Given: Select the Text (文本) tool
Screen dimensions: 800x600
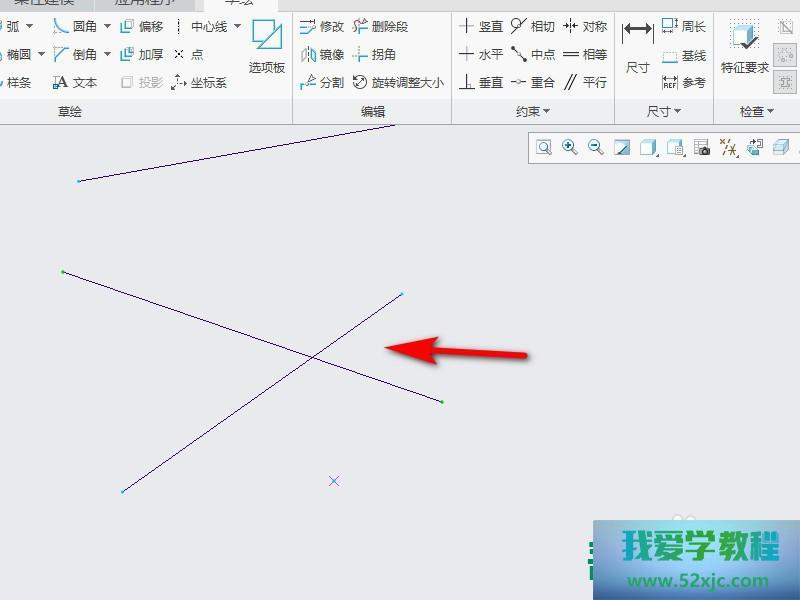Looking at the screenshot, I should coord(75,83).
